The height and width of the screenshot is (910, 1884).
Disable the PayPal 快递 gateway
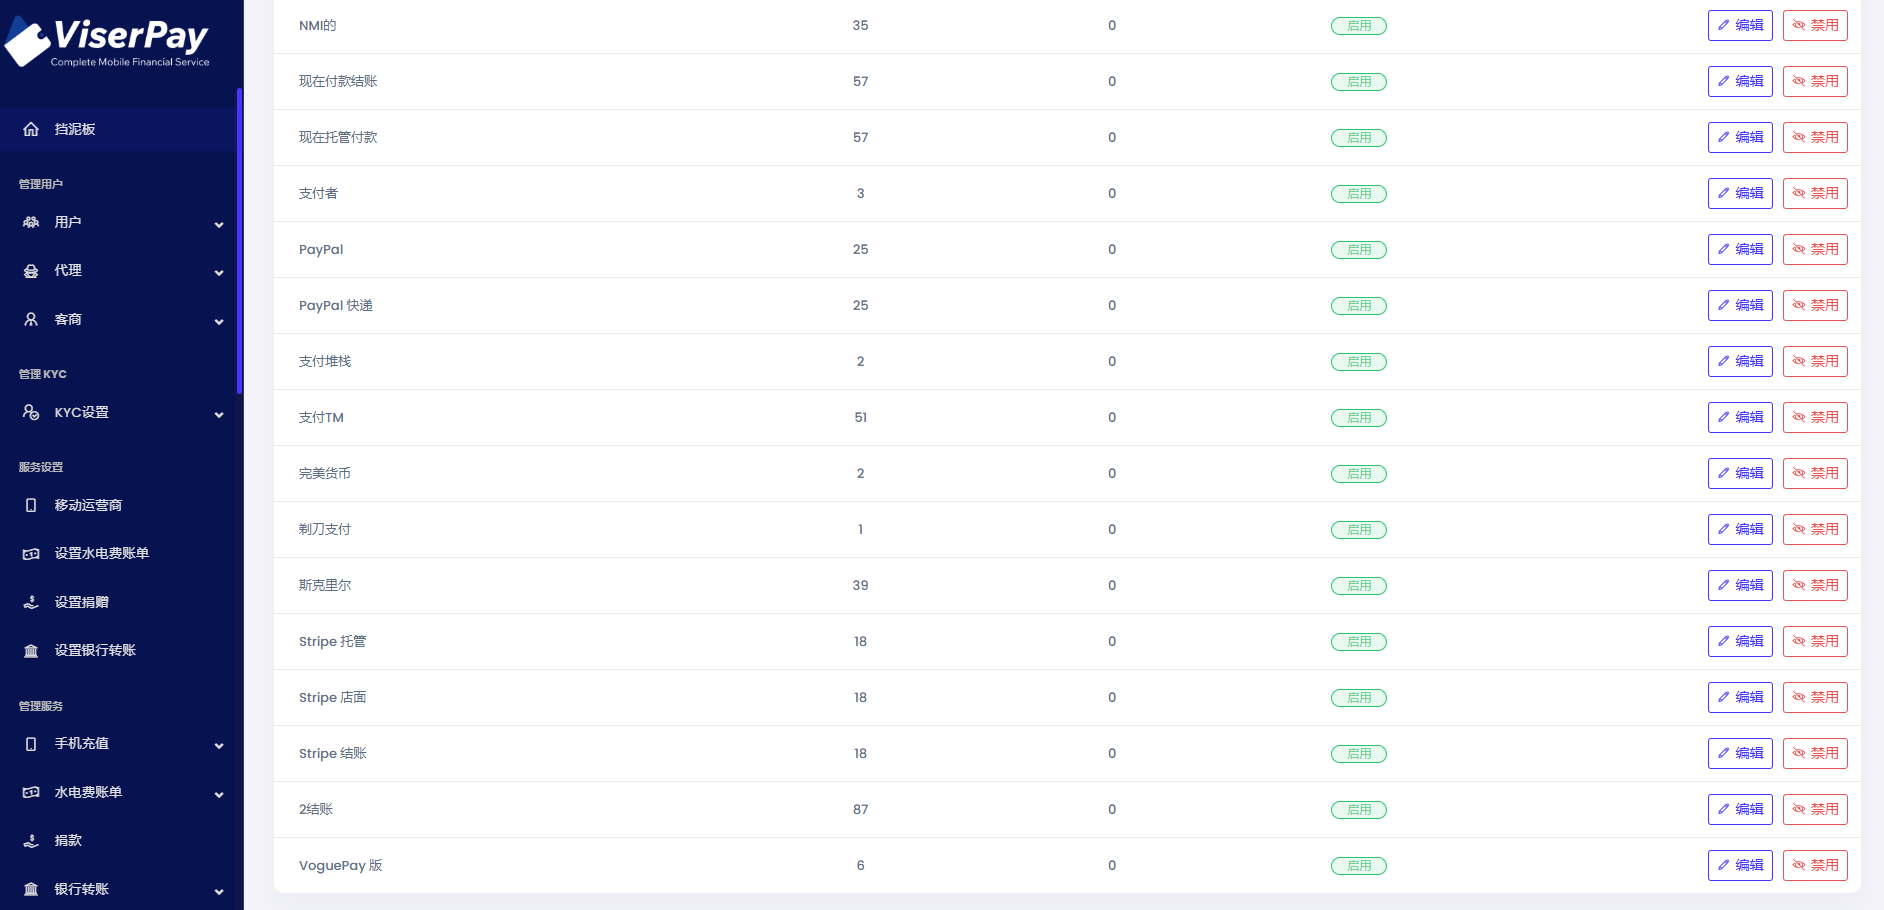click(x=1815, y=305)
